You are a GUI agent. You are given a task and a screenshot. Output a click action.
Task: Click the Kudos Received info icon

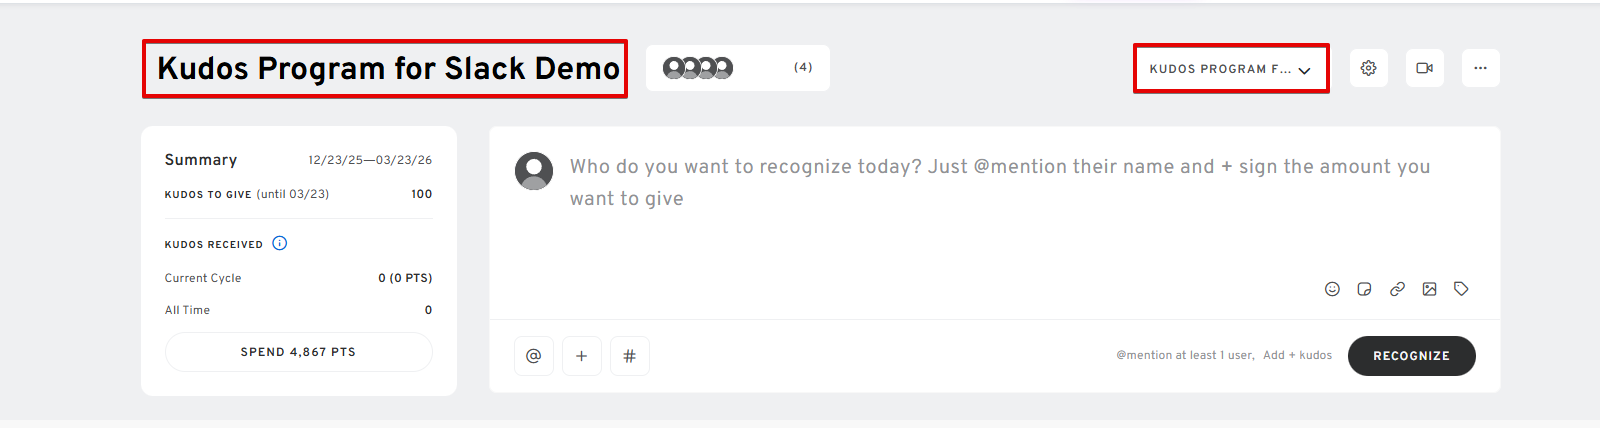click(x=280, y=243)
